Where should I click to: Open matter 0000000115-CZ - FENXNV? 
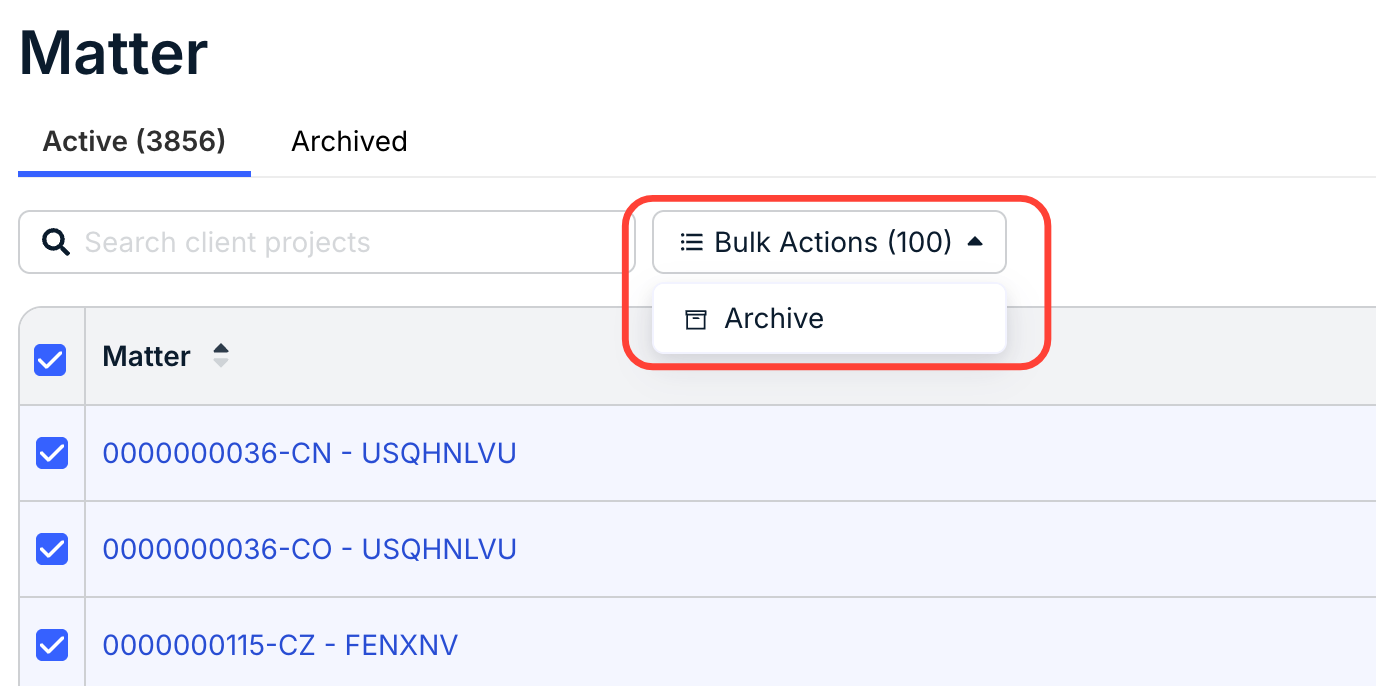[x=280, y=645]
